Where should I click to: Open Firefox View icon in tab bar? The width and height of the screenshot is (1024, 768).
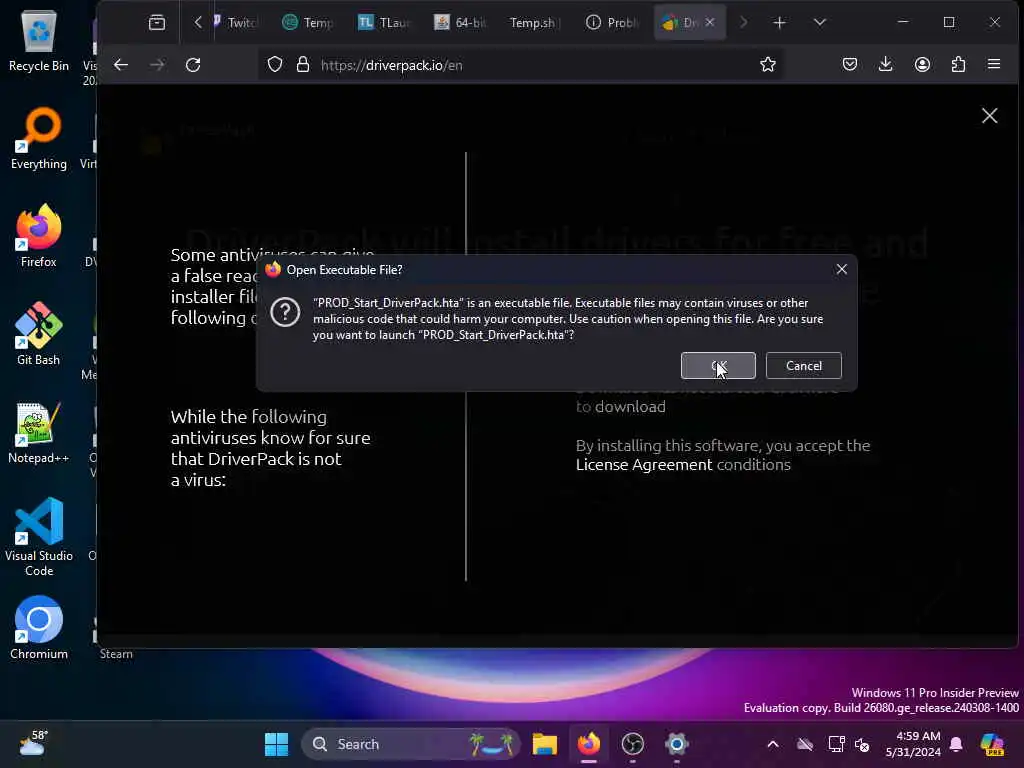[157, 23]
